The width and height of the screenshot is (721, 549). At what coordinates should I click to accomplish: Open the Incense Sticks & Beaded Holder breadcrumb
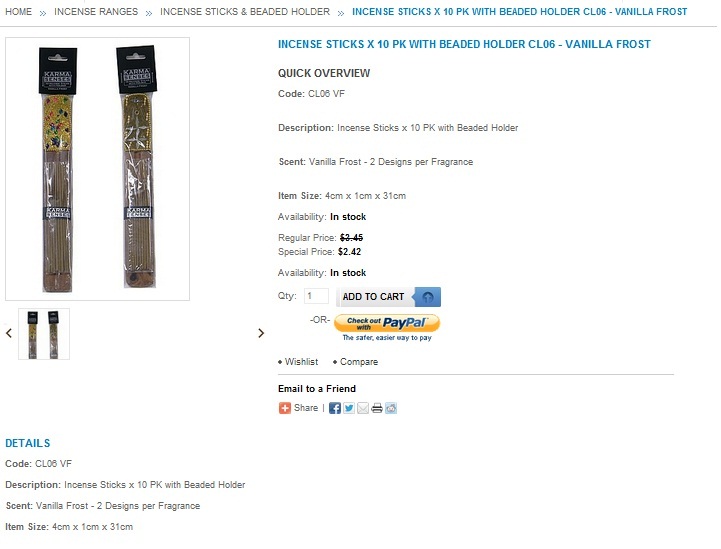tap(245, 11)
